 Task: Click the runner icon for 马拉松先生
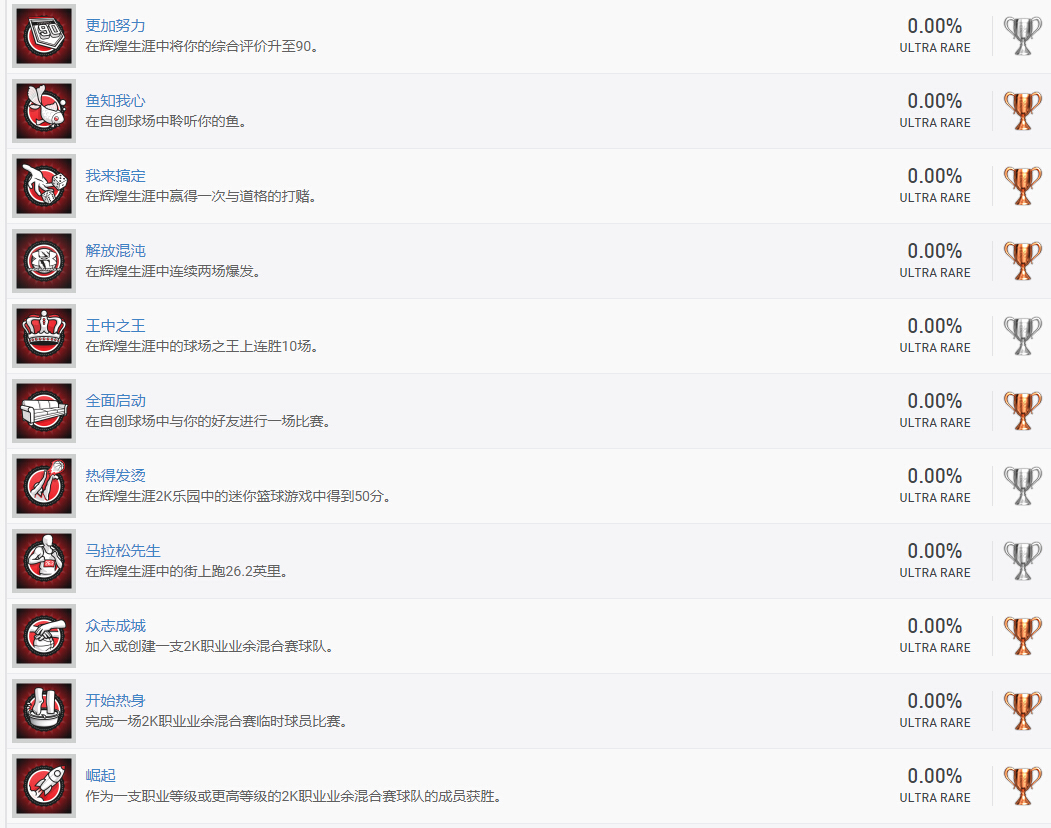click(44, 561)
